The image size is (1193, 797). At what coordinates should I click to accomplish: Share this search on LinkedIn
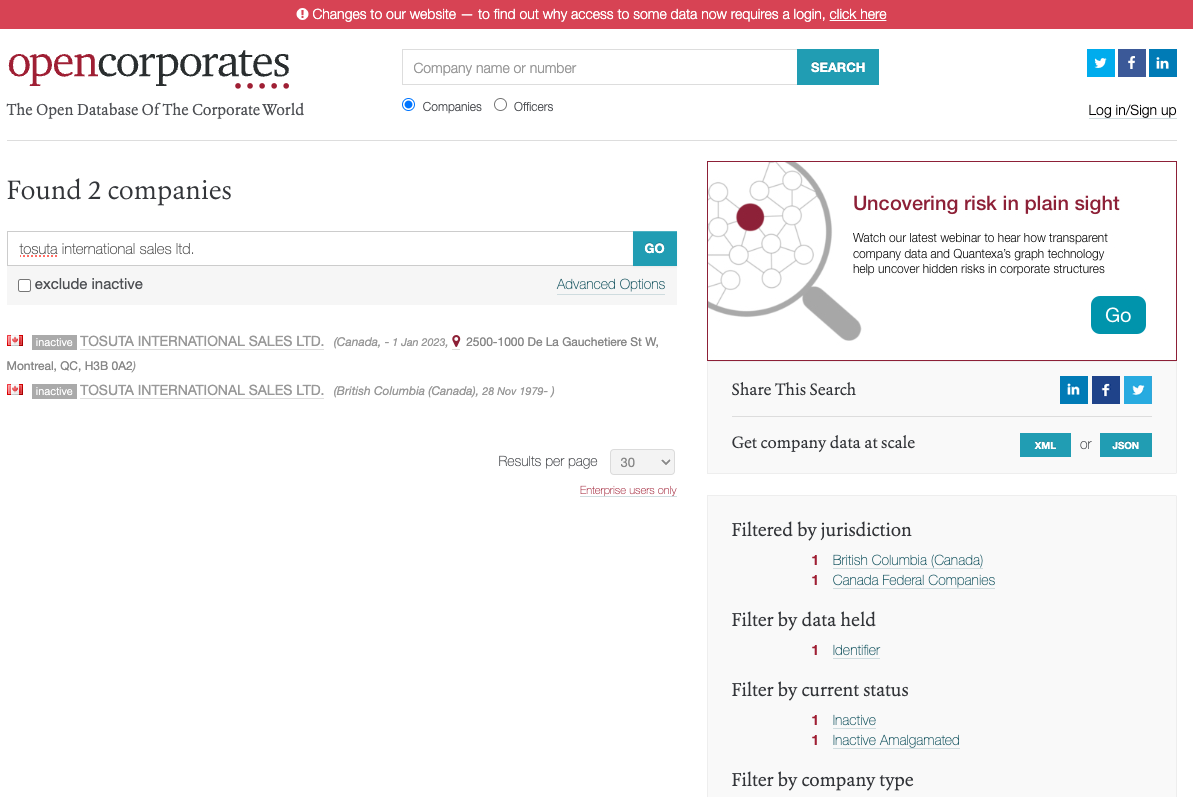coord(1073,390)
